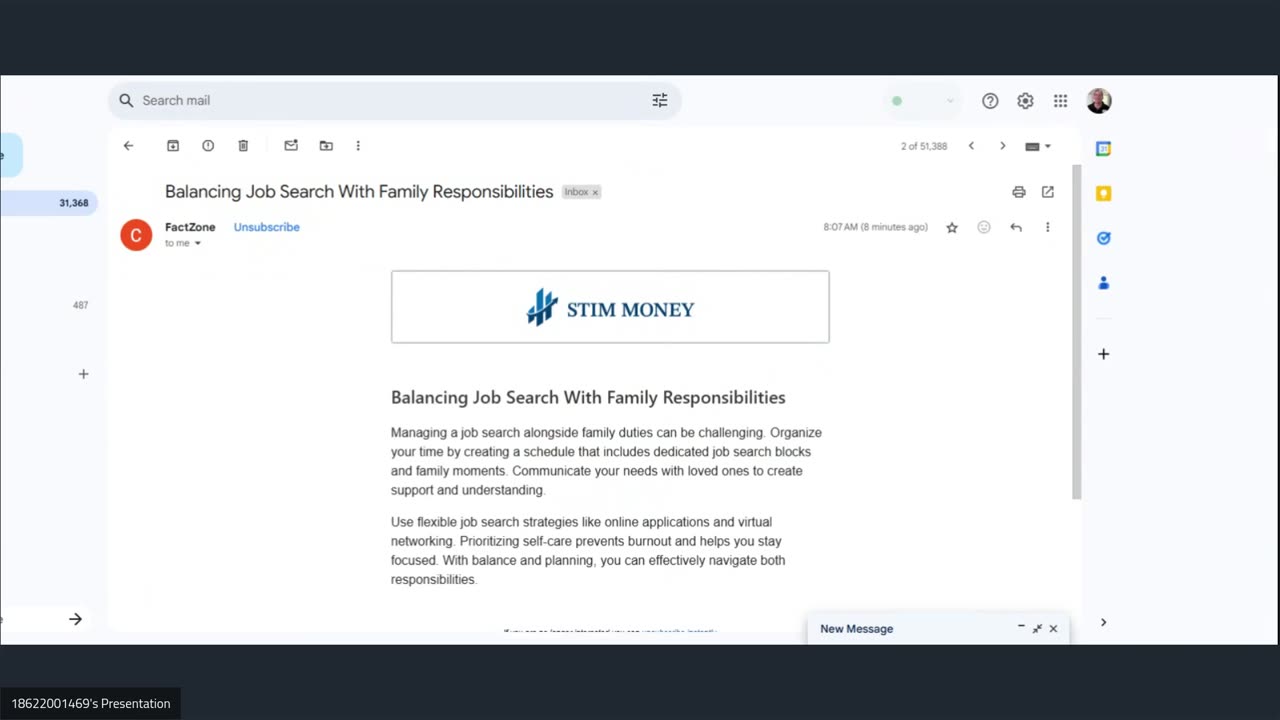Go to older email
The height and width of the screenshot is (720, 1280).
point(1003,146)
